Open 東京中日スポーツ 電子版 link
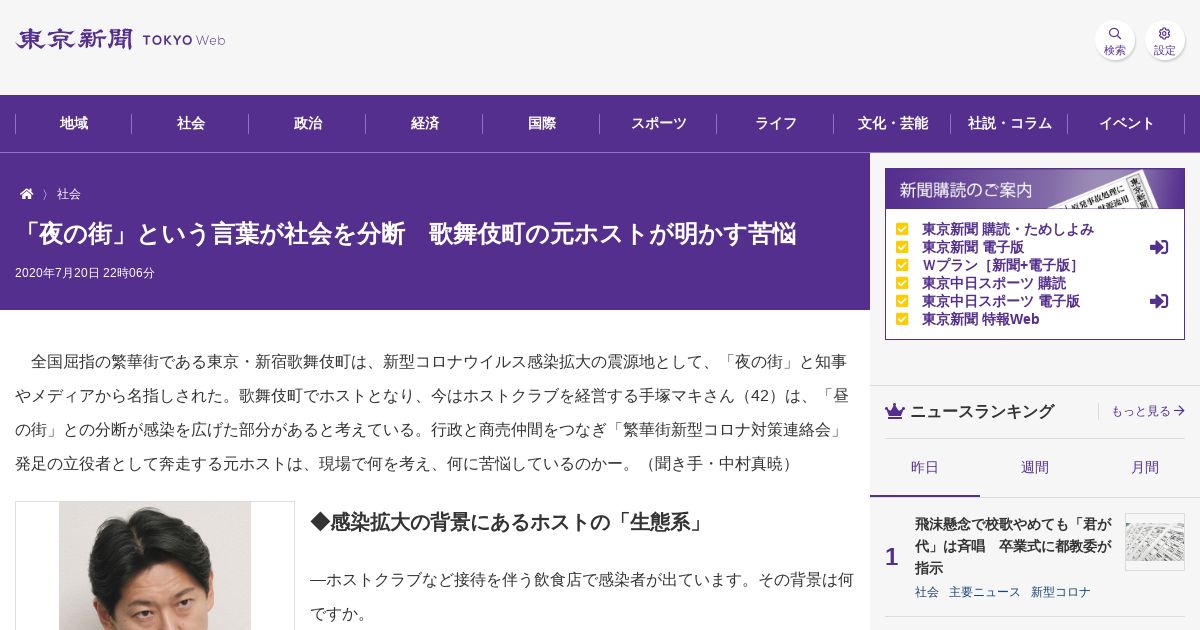Viewport: 1200px width, 630px height. (x=1001, y=301)
